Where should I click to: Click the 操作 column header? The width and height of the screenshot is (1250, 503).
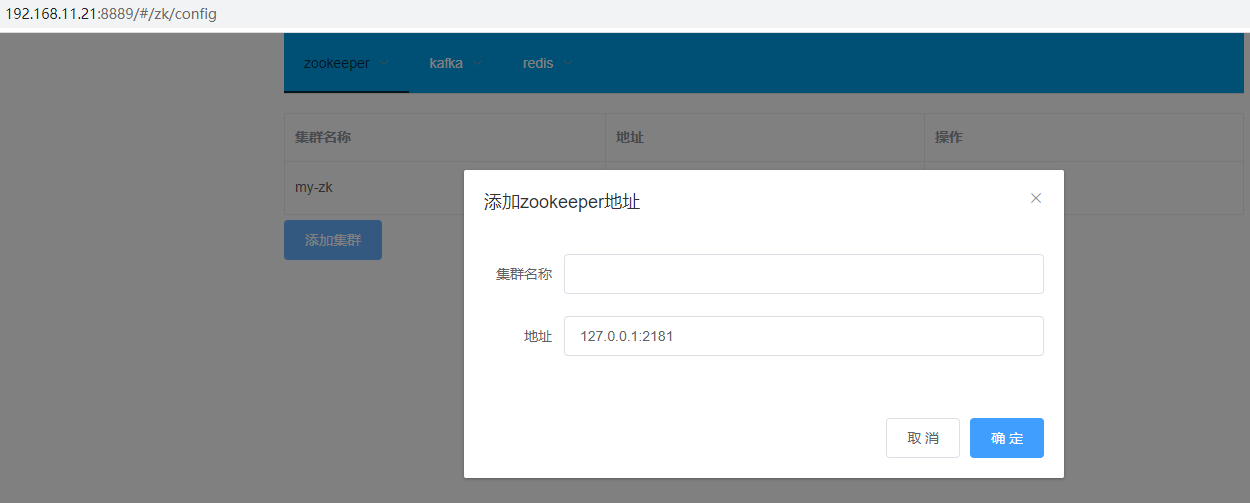click(1084, 138)
